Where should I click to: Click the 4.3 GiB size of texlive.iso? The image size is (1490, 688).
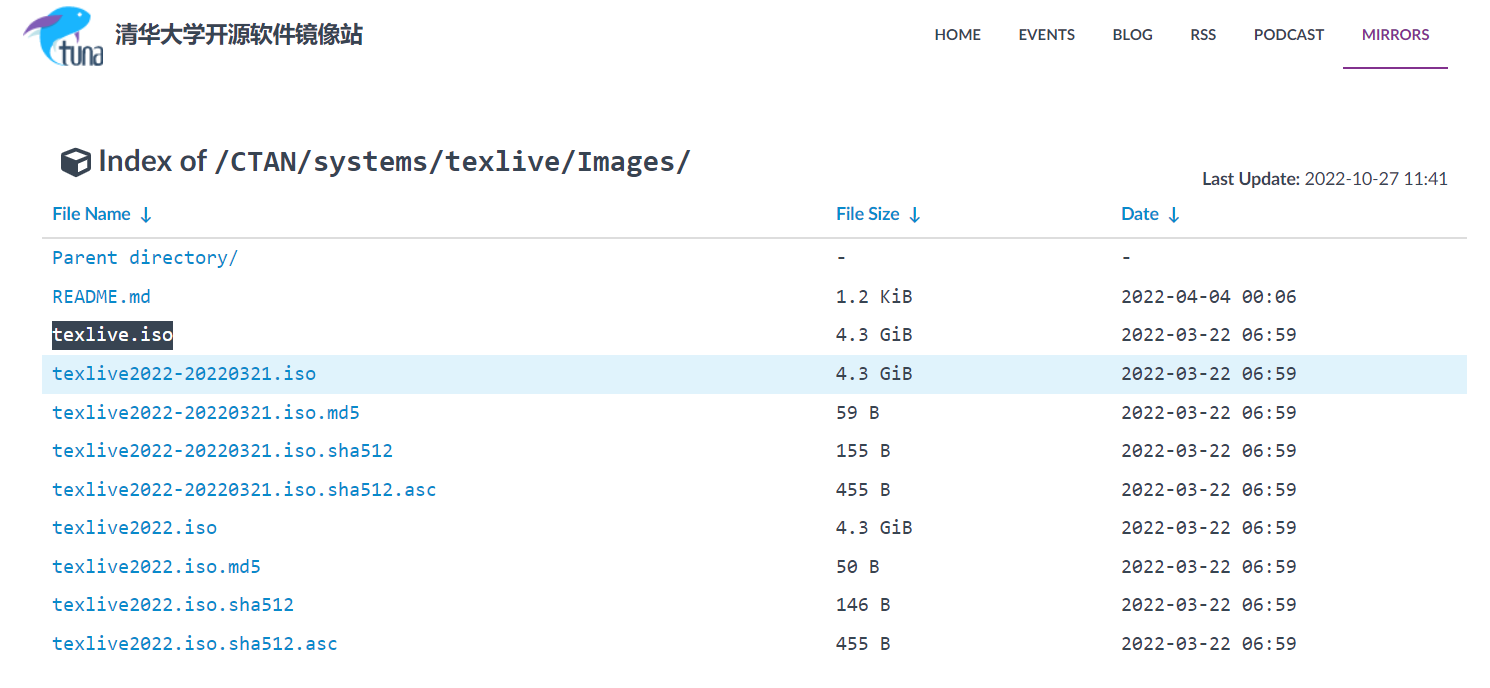click(x=874, y=335)
